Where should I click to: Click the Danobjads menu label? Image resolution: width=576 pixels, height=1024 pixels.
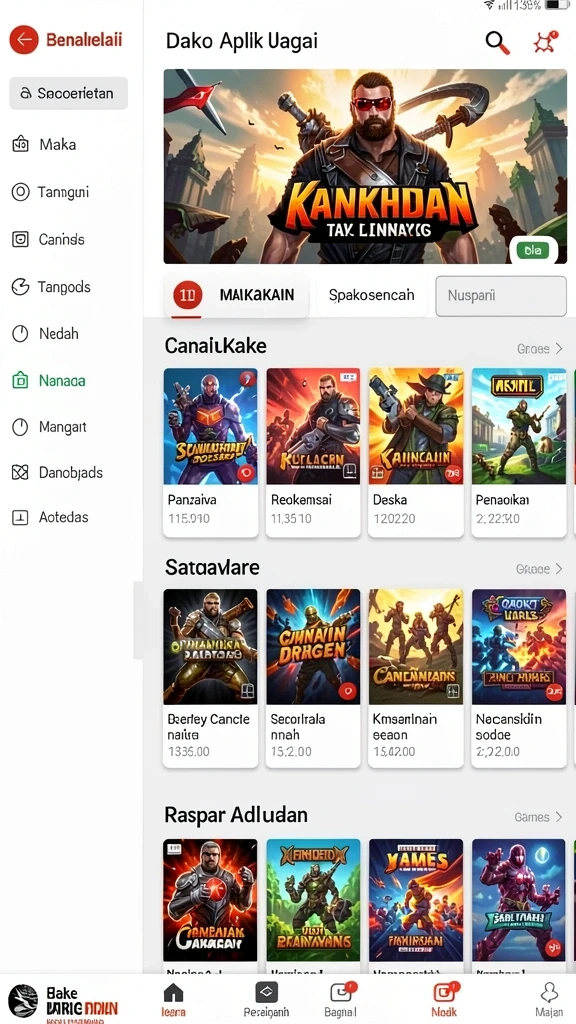click(71, 472)
